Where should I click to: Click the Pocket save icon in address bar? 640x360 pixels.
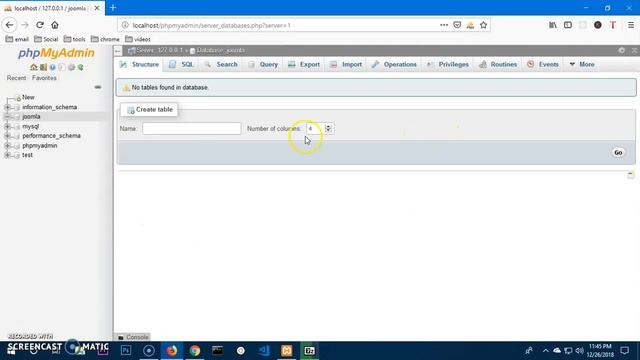[457, 25]
